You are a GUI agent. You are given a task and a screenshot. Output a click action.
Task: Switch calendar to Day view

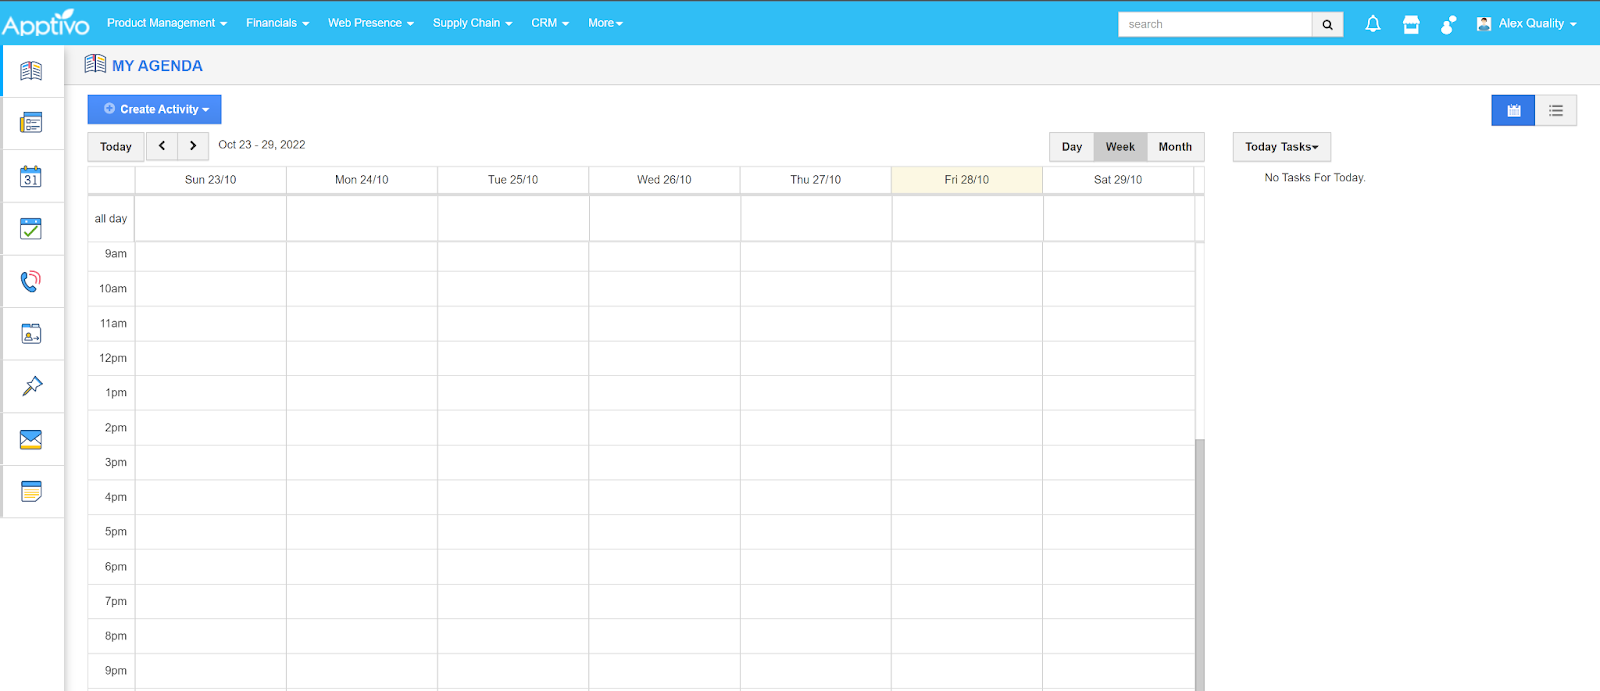(x=1071, y=147)
